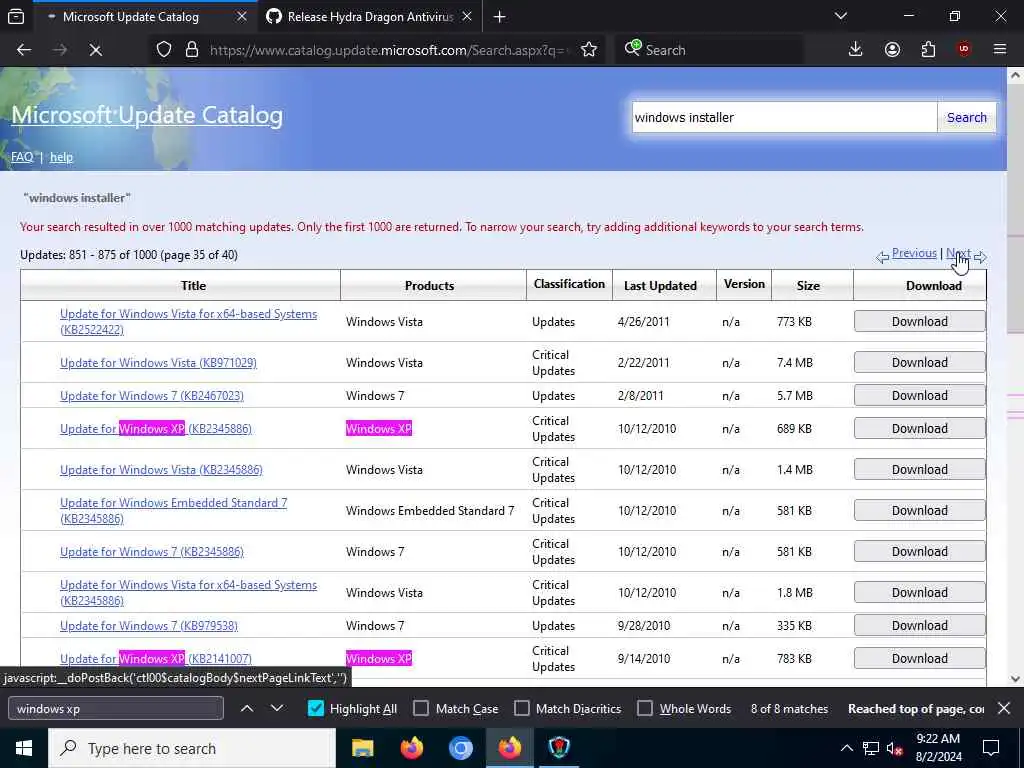Open Update for Windows Embedded Standard 7 link
Screen dimensions: 1024x768
(x=174, y=511)
